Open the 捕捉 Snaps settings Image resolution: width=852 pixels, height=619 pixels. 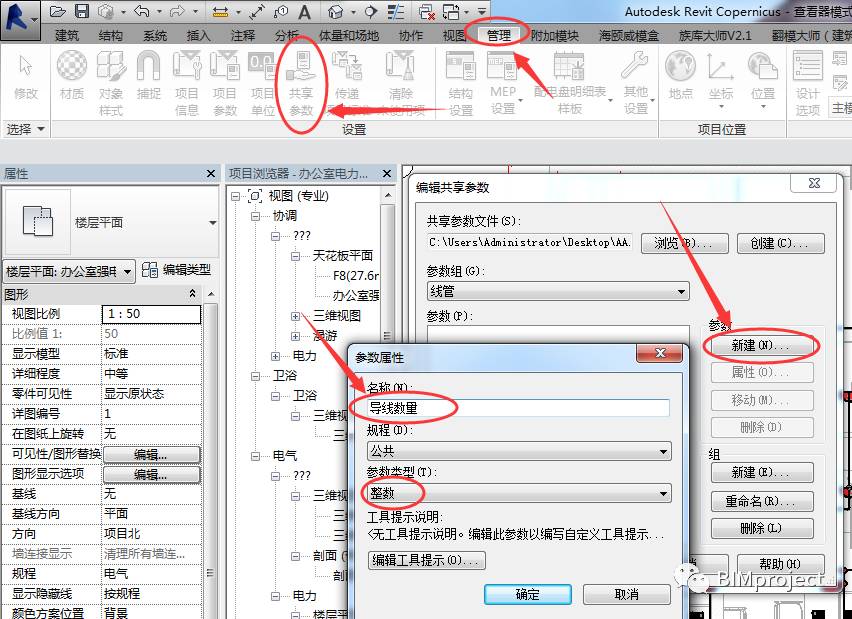click(148, 76)
